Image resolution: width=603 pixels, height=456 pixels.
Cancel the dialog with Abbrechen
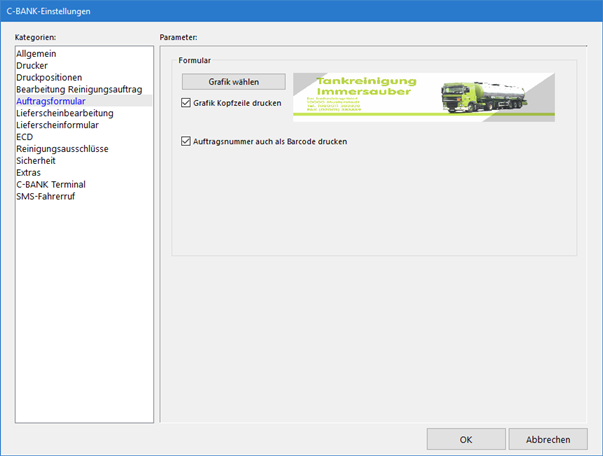pyautogui.click(x=547, y=439)
